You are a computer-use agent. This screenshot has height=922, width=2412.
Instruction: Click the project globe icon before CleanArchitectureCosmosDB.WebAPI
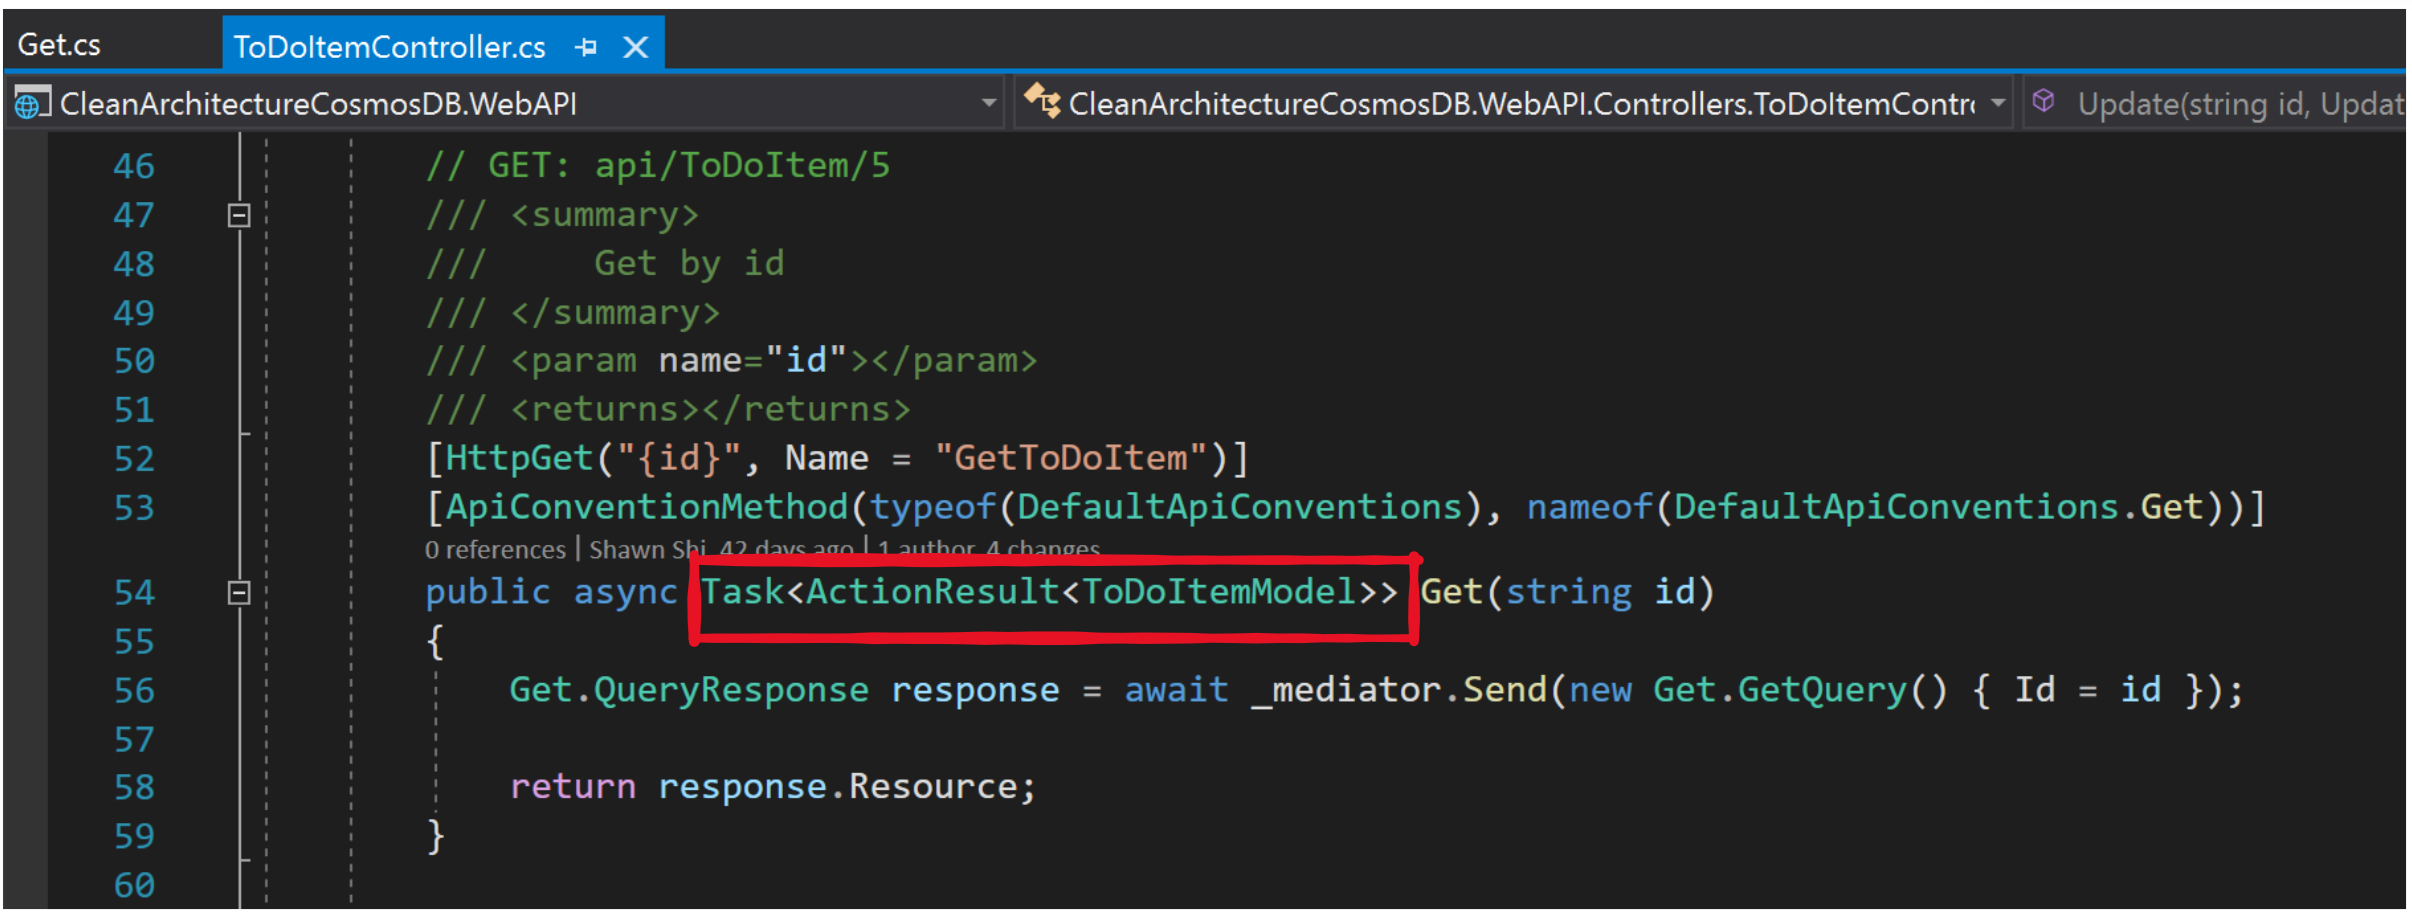(x=33, y=102)
